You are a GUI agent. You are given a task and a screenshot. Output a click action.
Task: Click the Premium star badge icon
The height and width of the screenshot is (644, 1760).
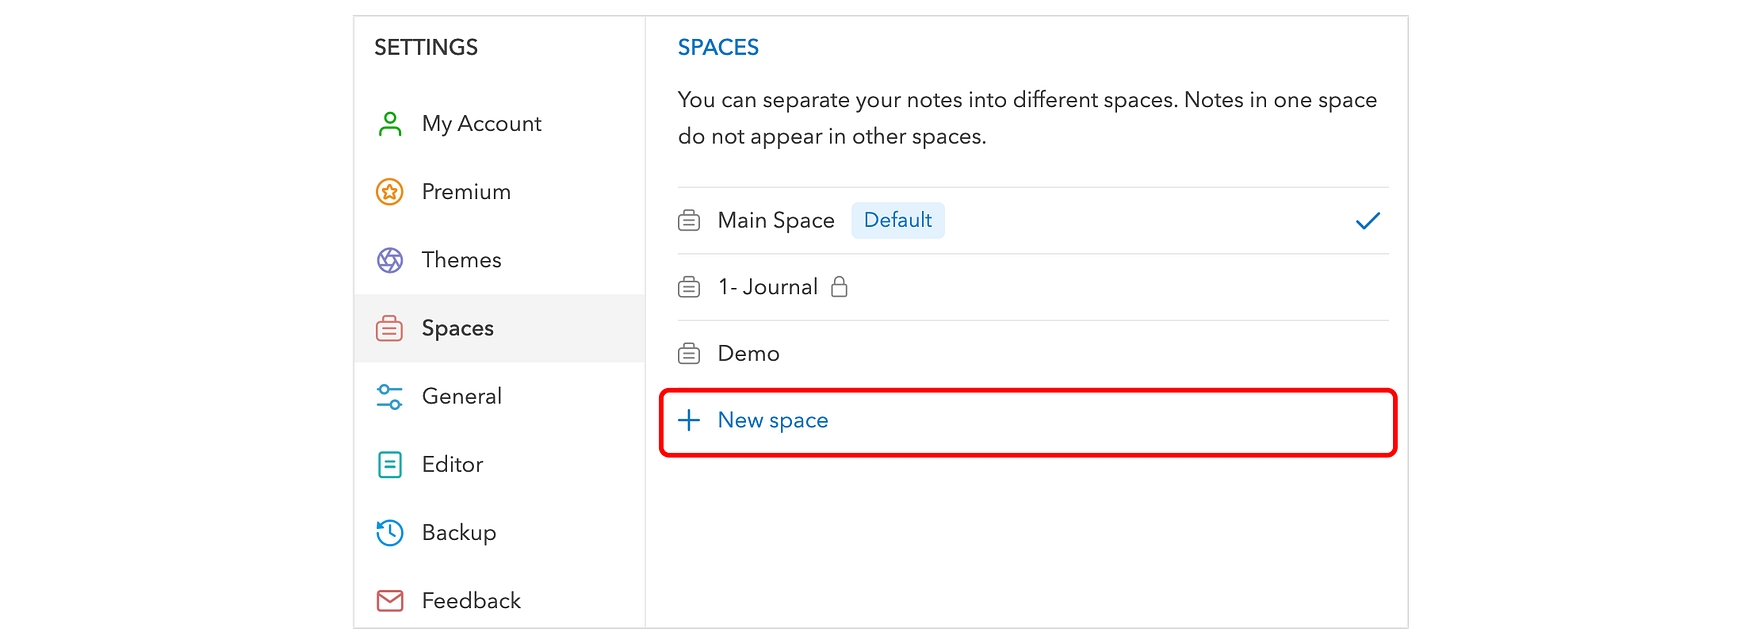[x=390, y=192]
